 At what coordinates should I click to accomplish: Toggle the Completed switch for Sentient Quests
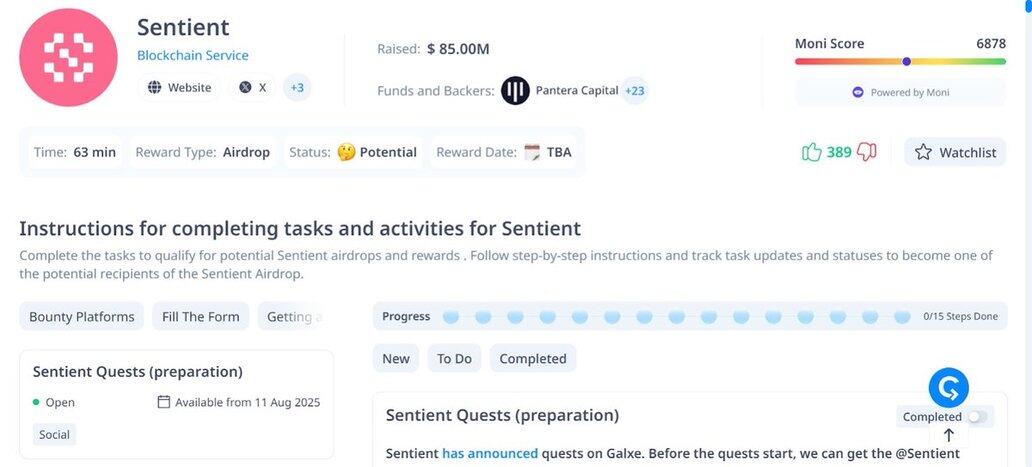[976, 417]
